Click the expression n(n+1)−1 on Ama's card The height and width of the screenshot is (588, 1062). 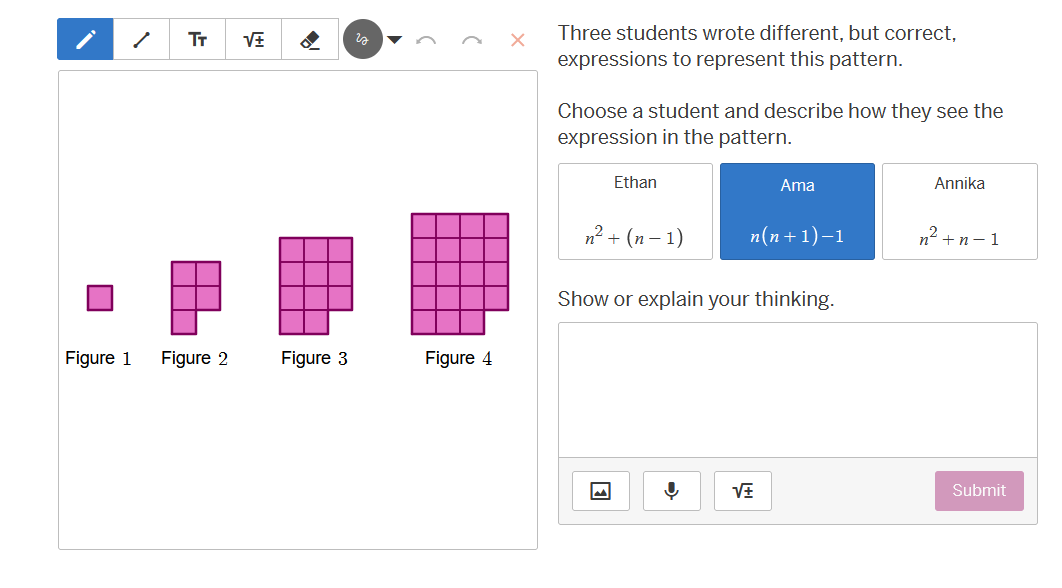(797, 237)
